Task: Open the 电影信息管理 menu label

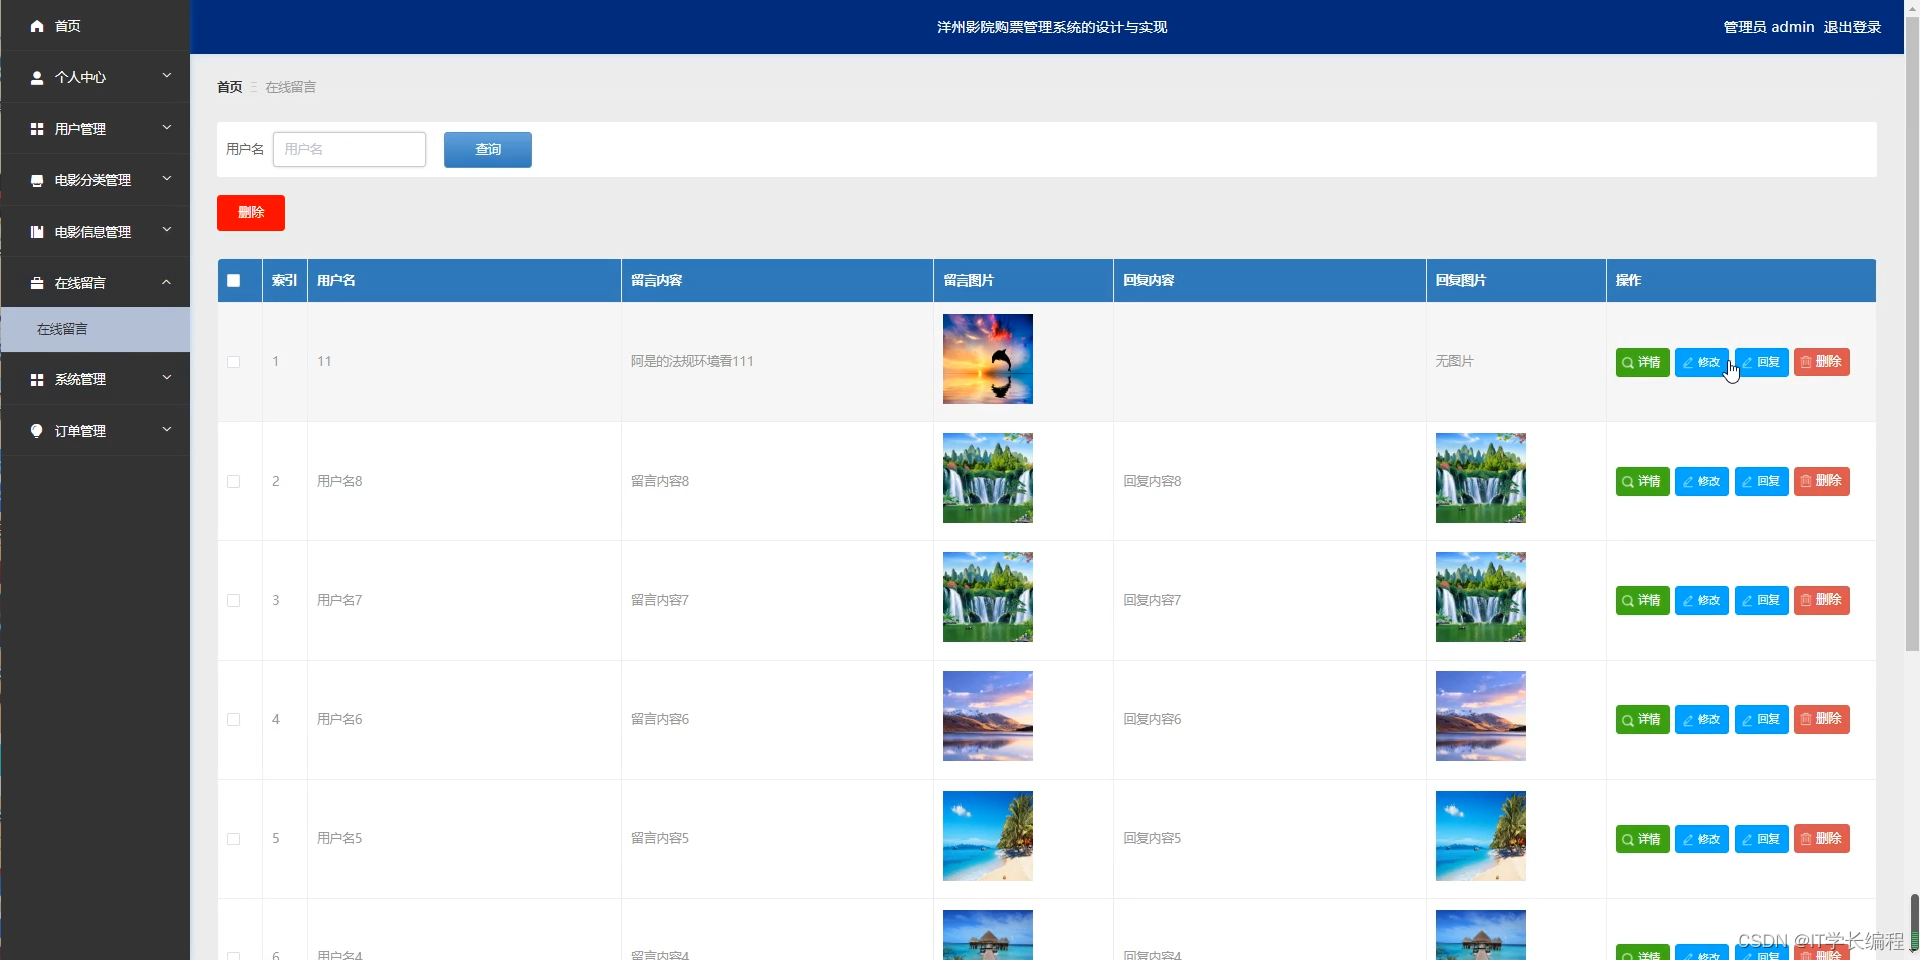Action: (93, 232)
